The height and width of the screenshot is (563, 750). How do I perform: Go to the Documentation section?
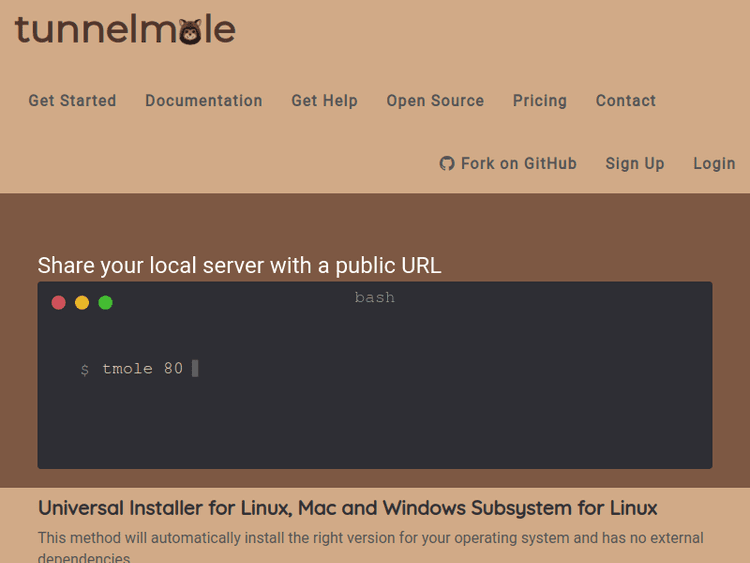coord(204,101)
